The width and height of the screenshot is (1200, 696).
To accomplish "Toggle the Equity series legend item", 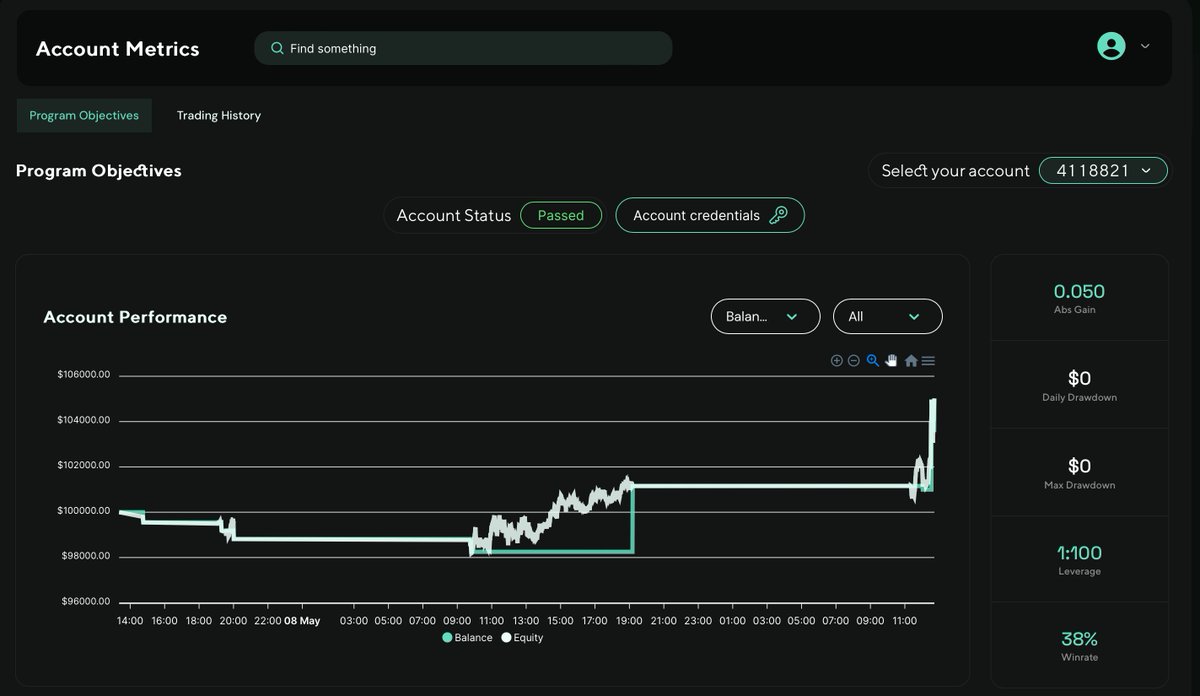I will (522, 637).
